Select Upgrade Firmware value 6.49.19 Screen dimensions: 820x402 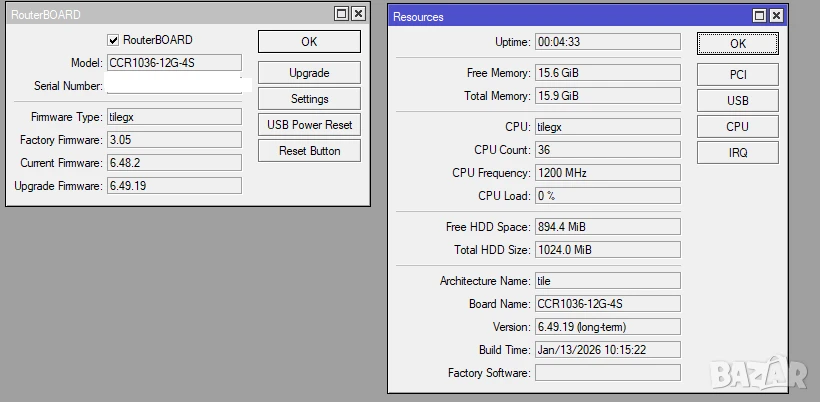174,186
